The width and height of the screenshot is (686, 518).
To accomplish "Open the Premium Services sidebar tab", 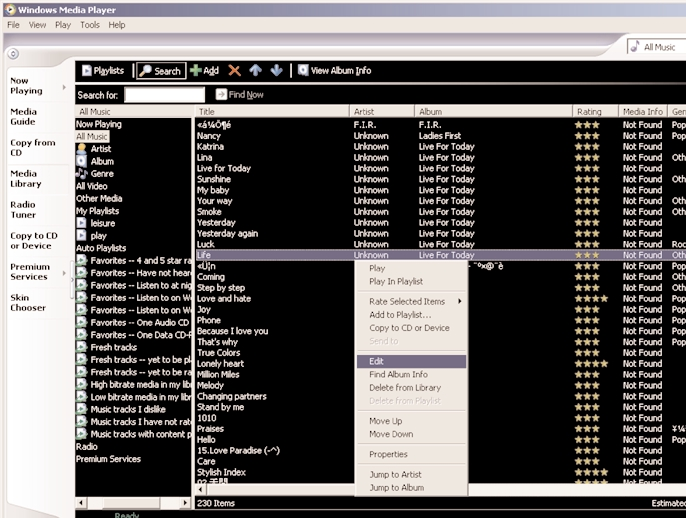I will coord(30,272).
